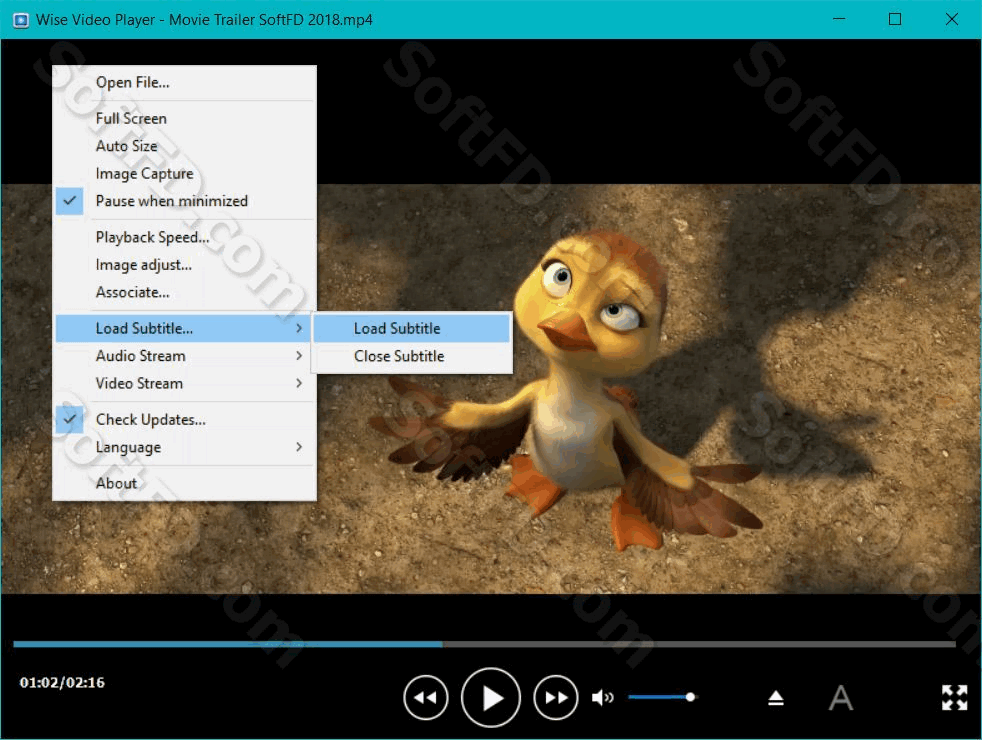Screen dimensions: 982x740
Task: Expand the Audio Stream submenu
Action: click(x=185, y=356)
